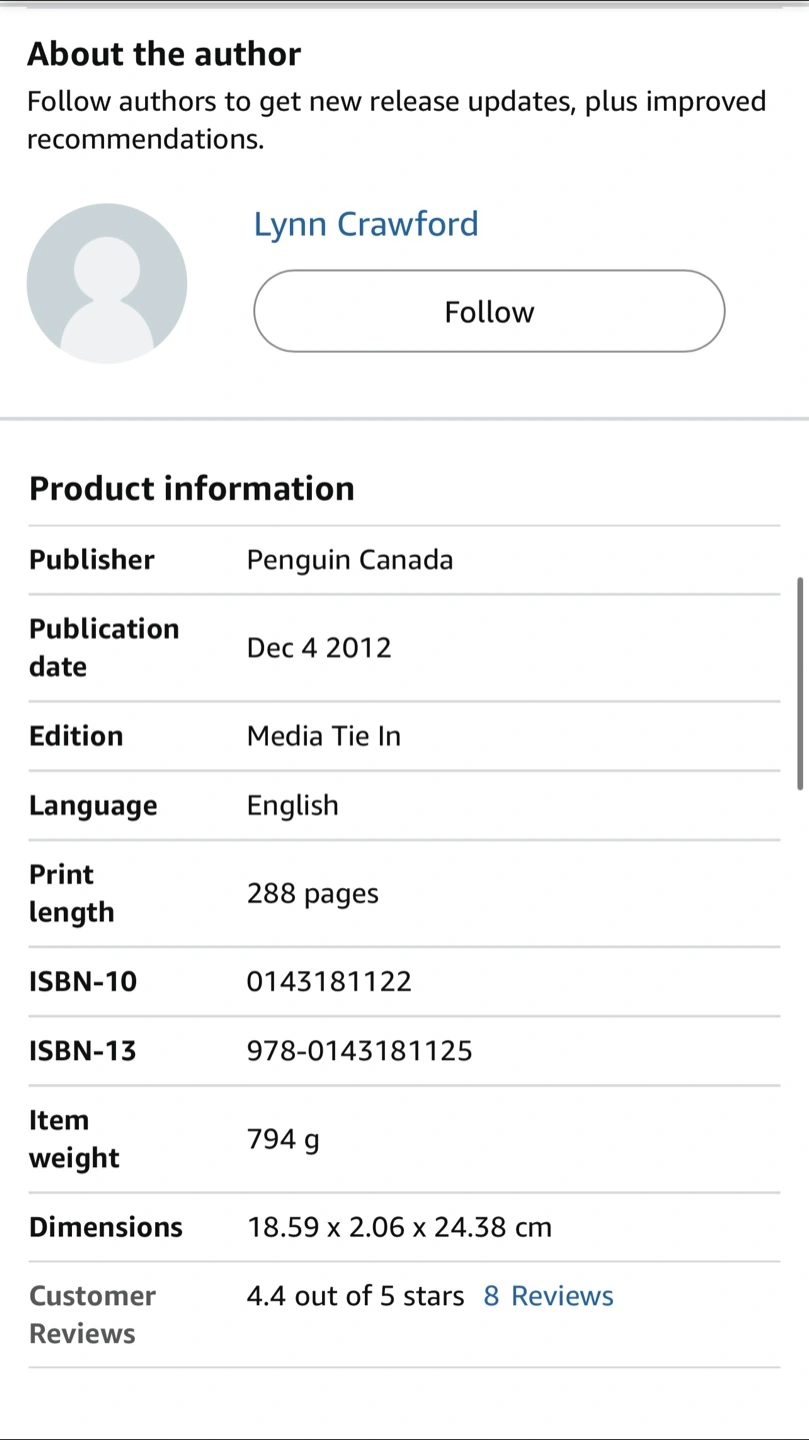Image resolution: width=809 pixels, height=1440 pixels.
Task: Select the Publisher row label
Action: point(92,560)
